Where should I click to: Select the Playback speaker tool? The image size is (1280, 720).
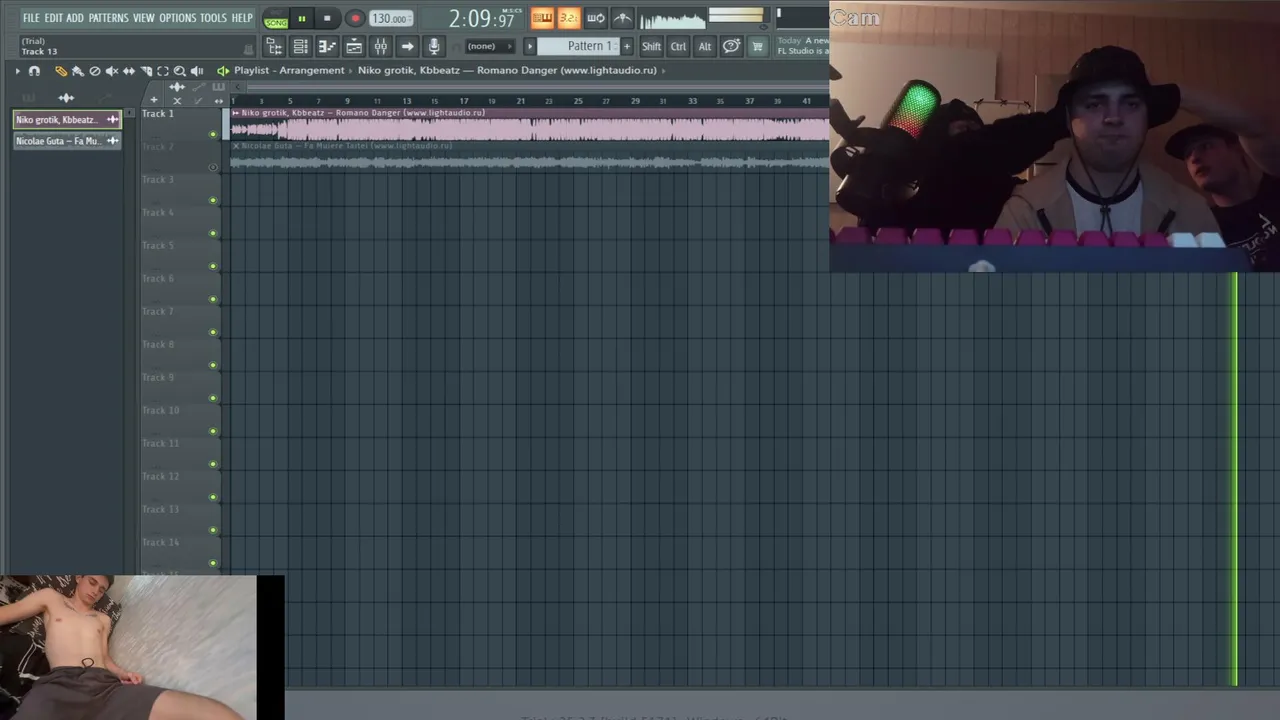click(x=196, y=71)
